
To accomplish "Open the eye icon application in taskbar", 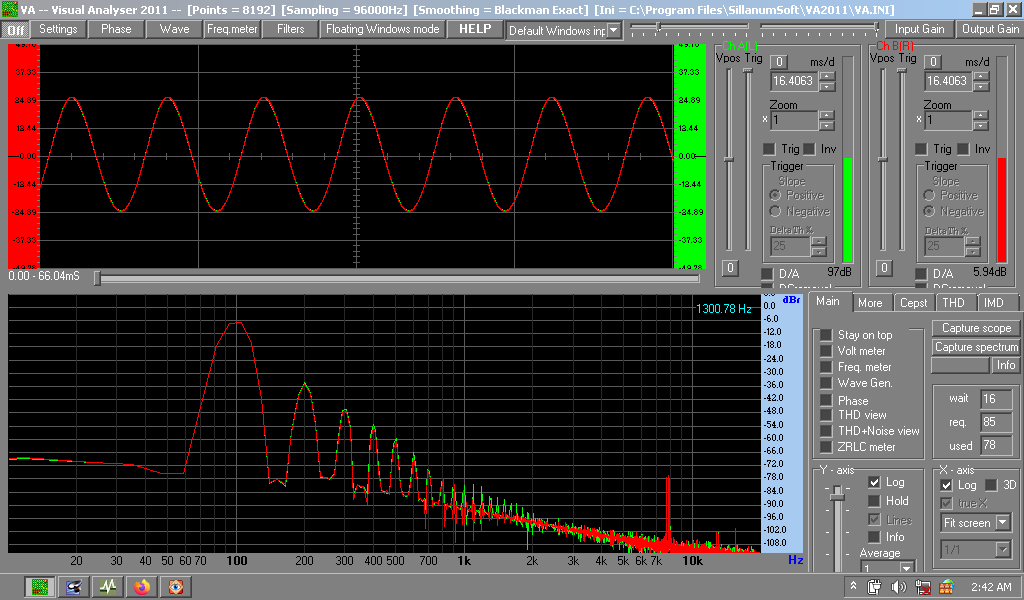I will 176,587.
